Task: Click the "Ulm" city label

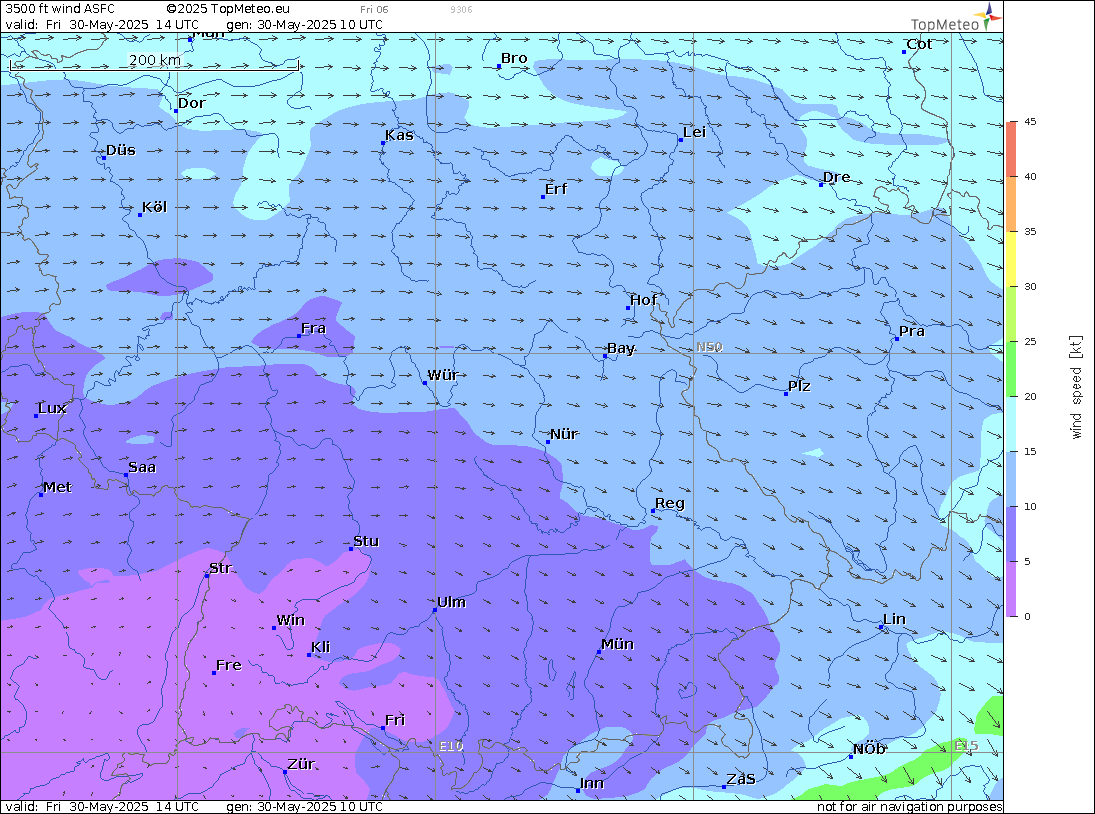Action: coord(451,603)
